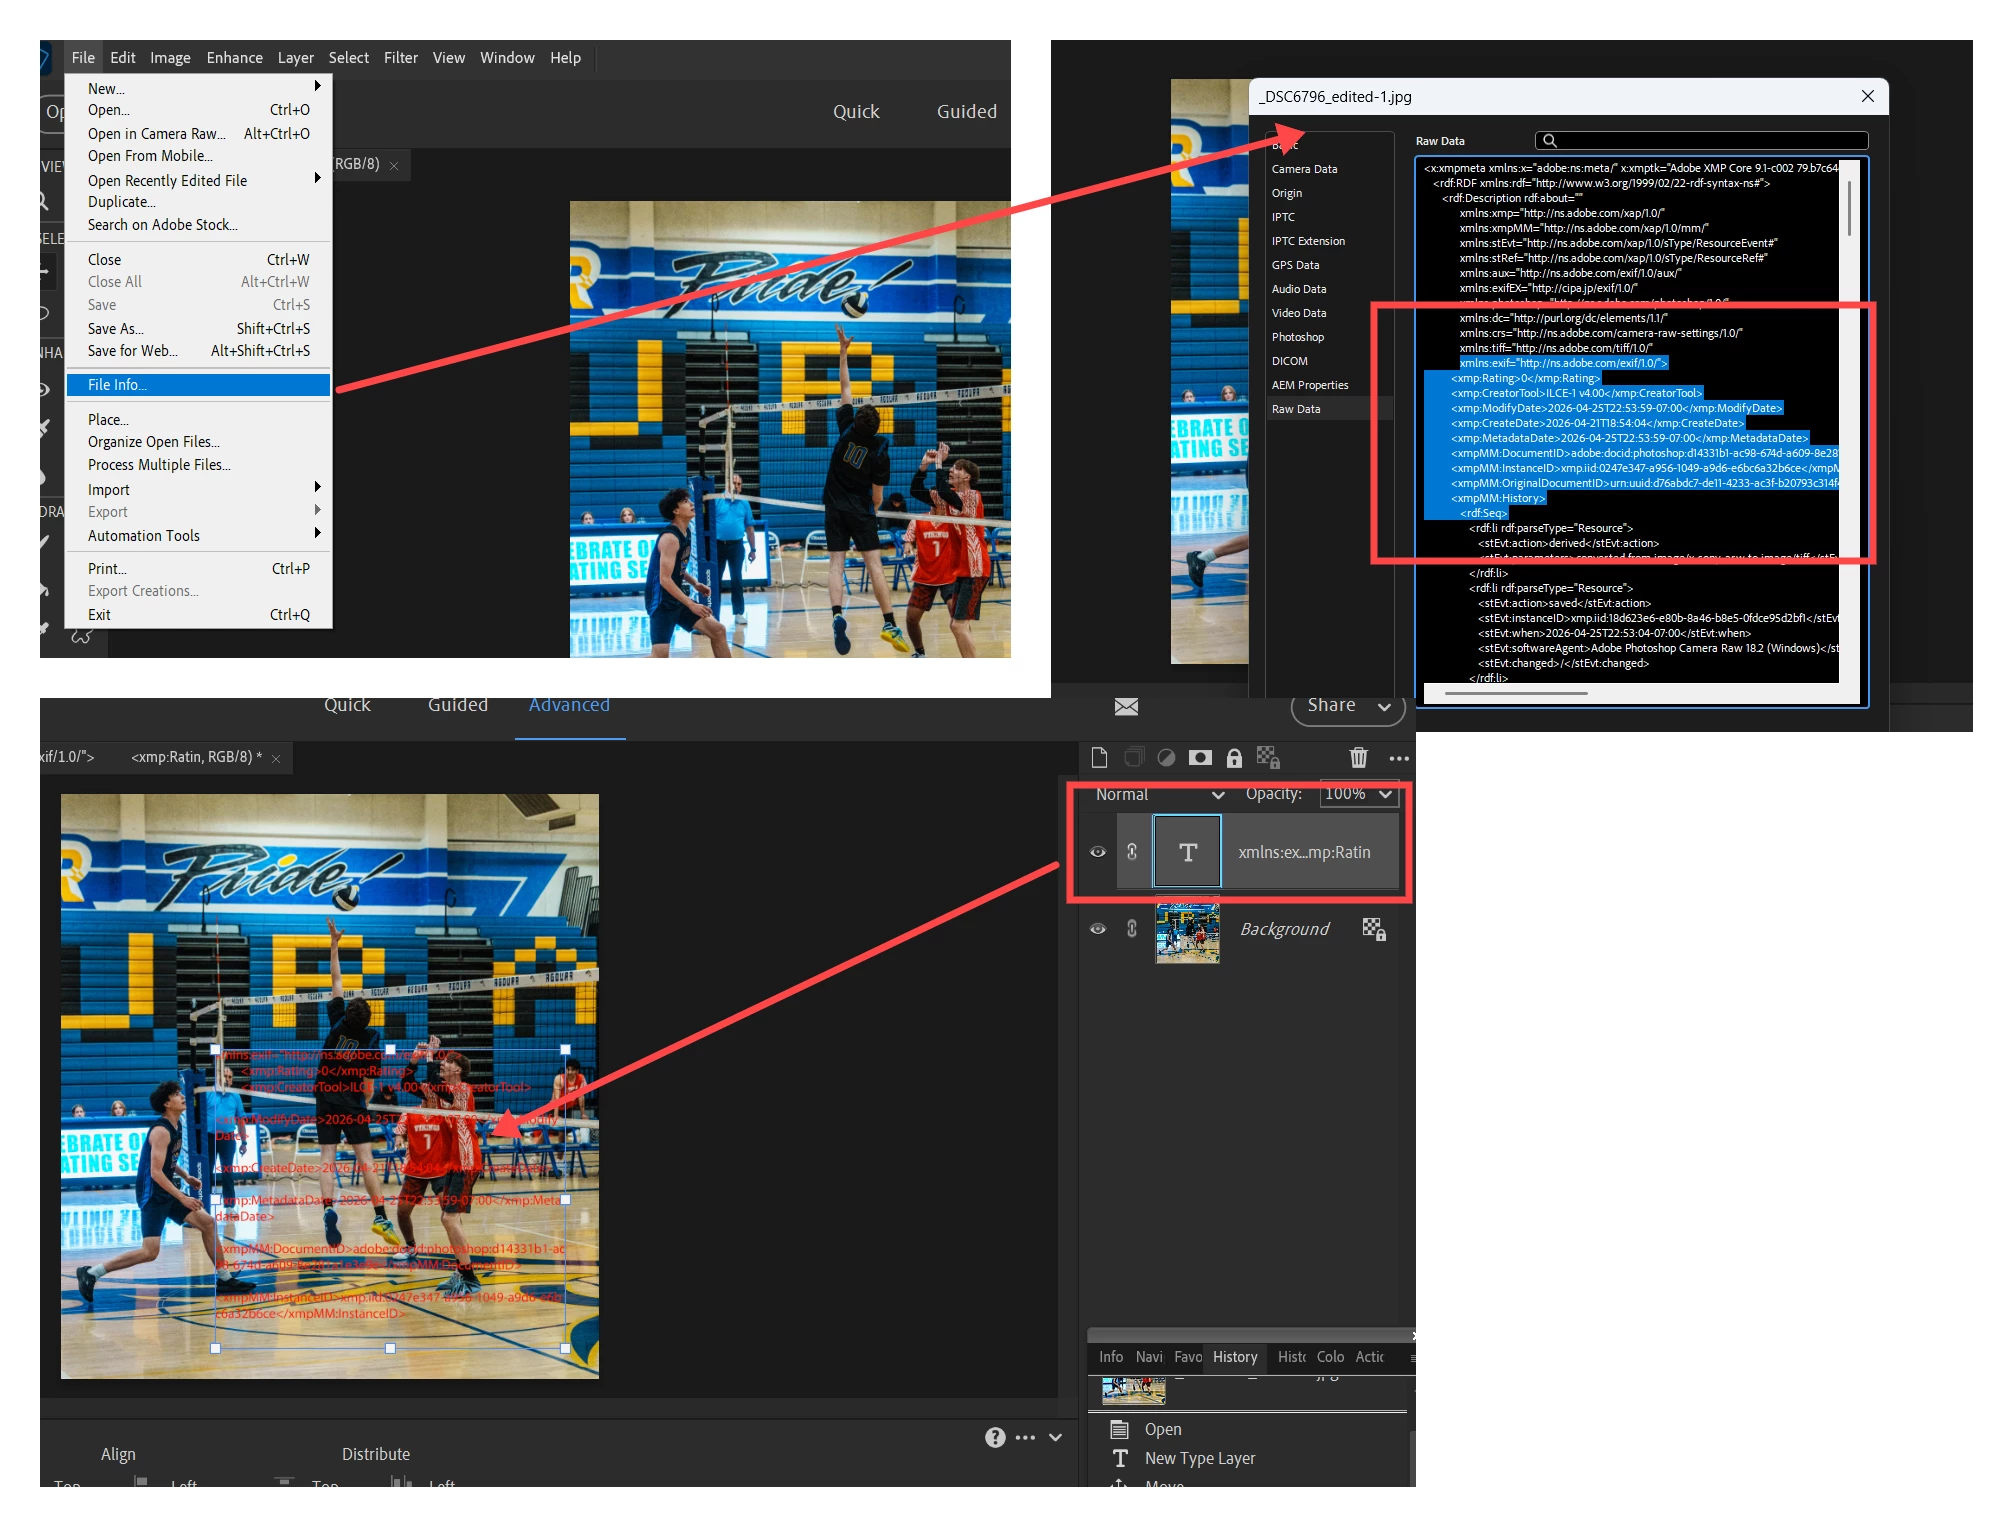Click New Type Layer history entry
The height and width of the screenshot is (1527, 2013).
(x=1199, y=1458)
